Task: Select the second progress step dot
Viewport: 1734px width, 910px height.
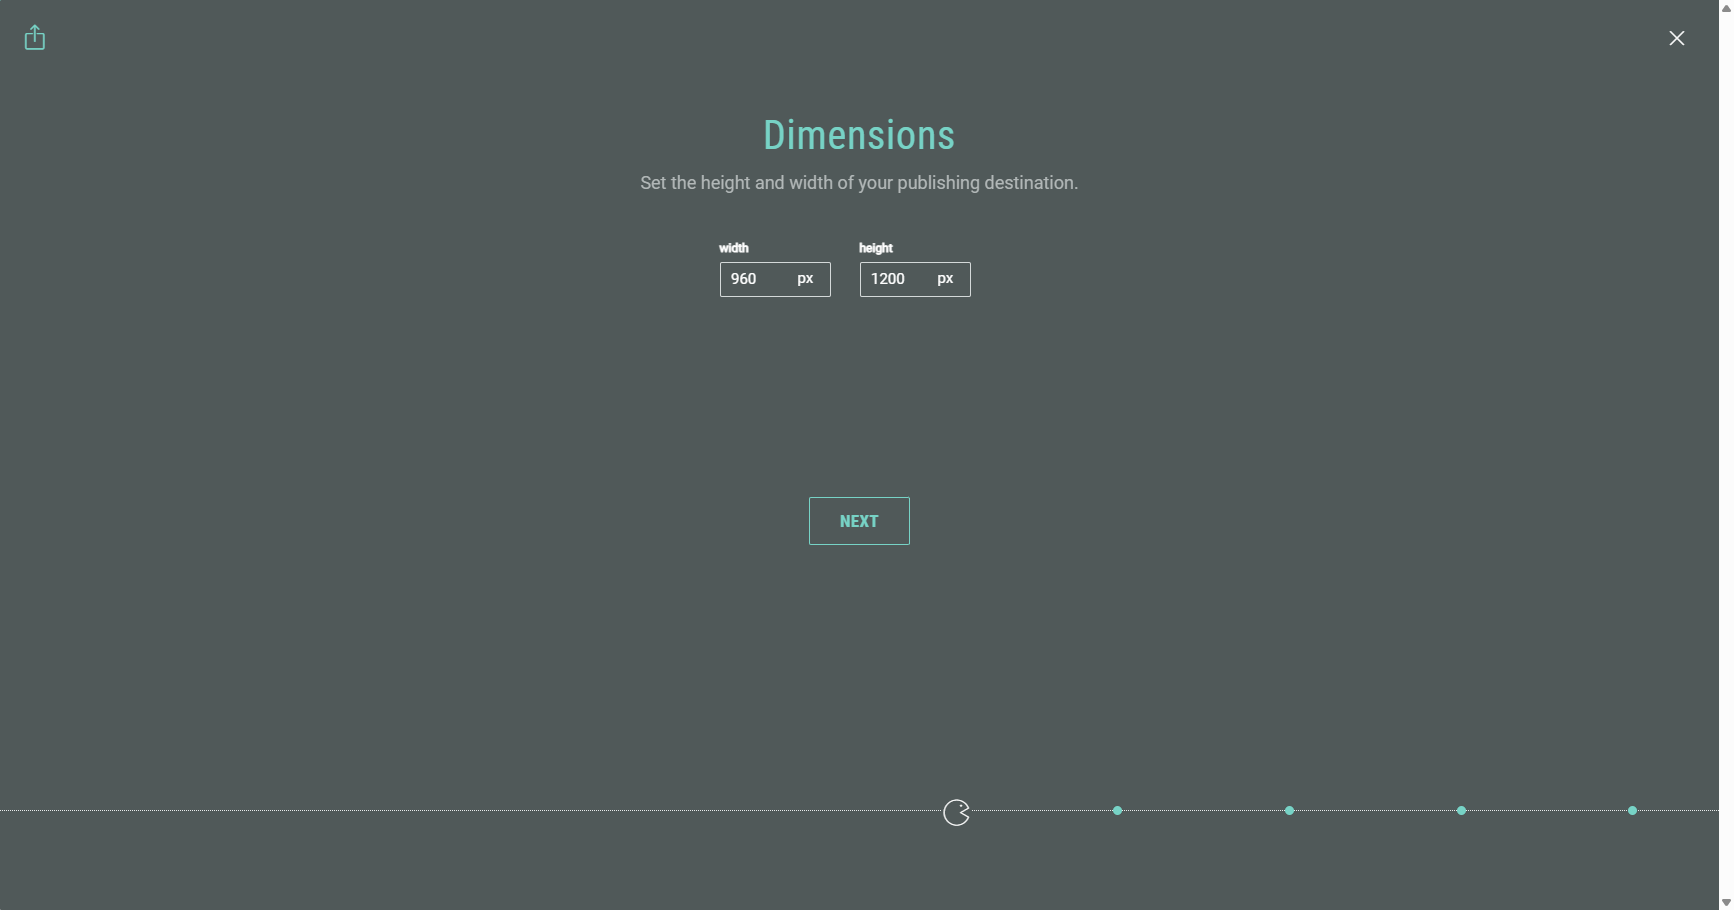Action: 1290,811
